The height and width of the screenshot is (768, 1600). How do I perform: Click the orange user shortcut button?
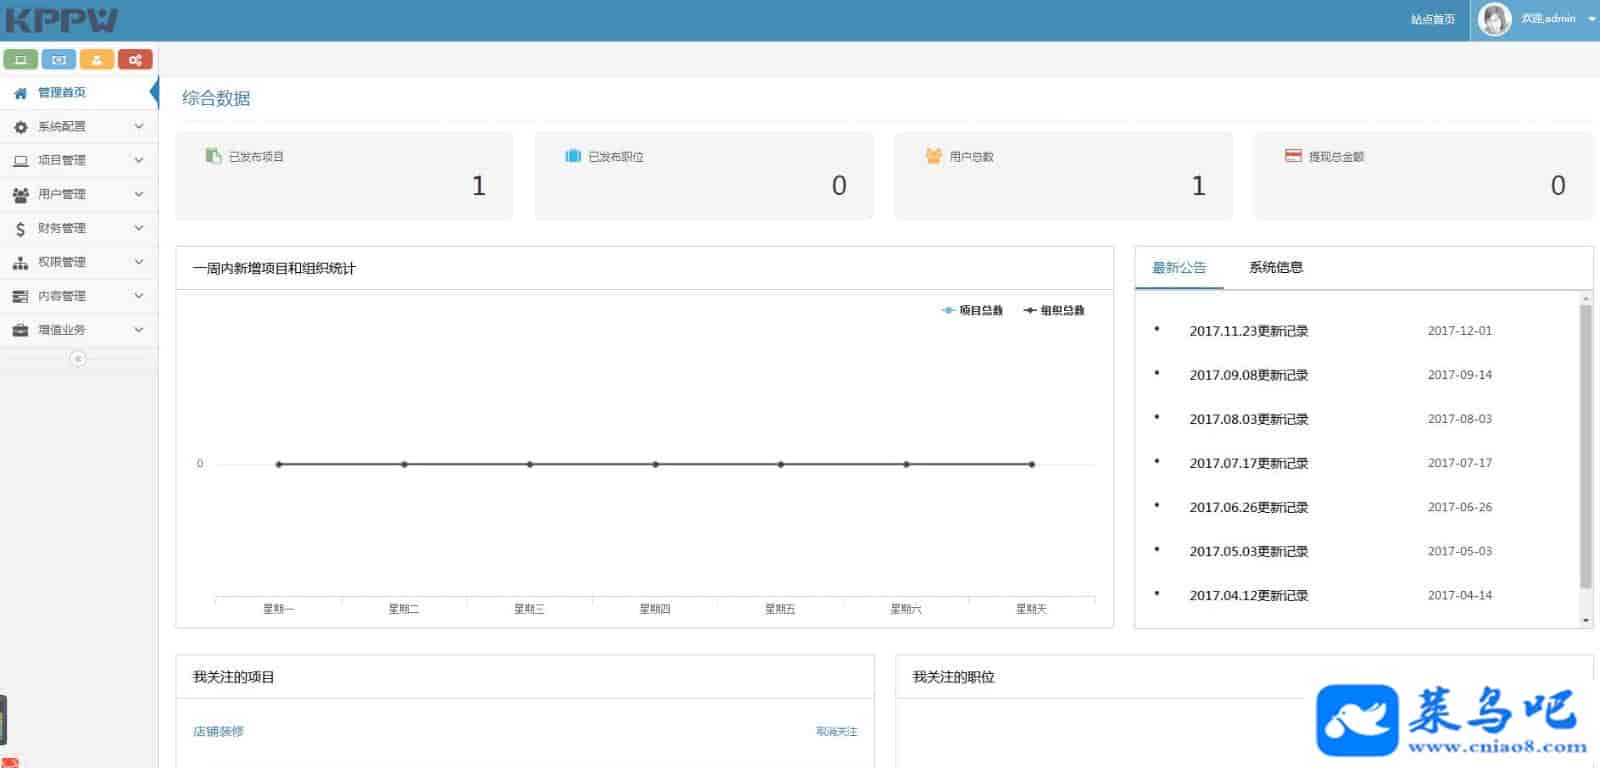pyautogui.click(x=97, y=60)
